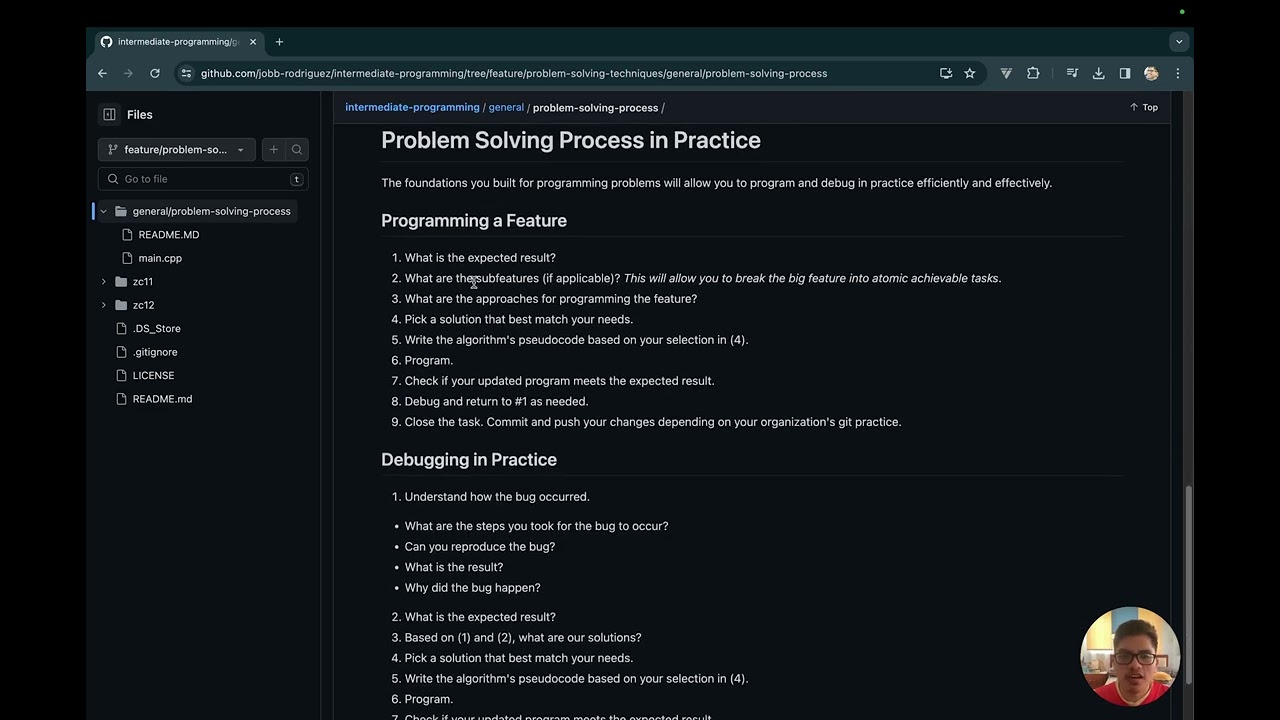1280x720 pixels.
Task: Click the URL address field
Action: click(513, 73)
